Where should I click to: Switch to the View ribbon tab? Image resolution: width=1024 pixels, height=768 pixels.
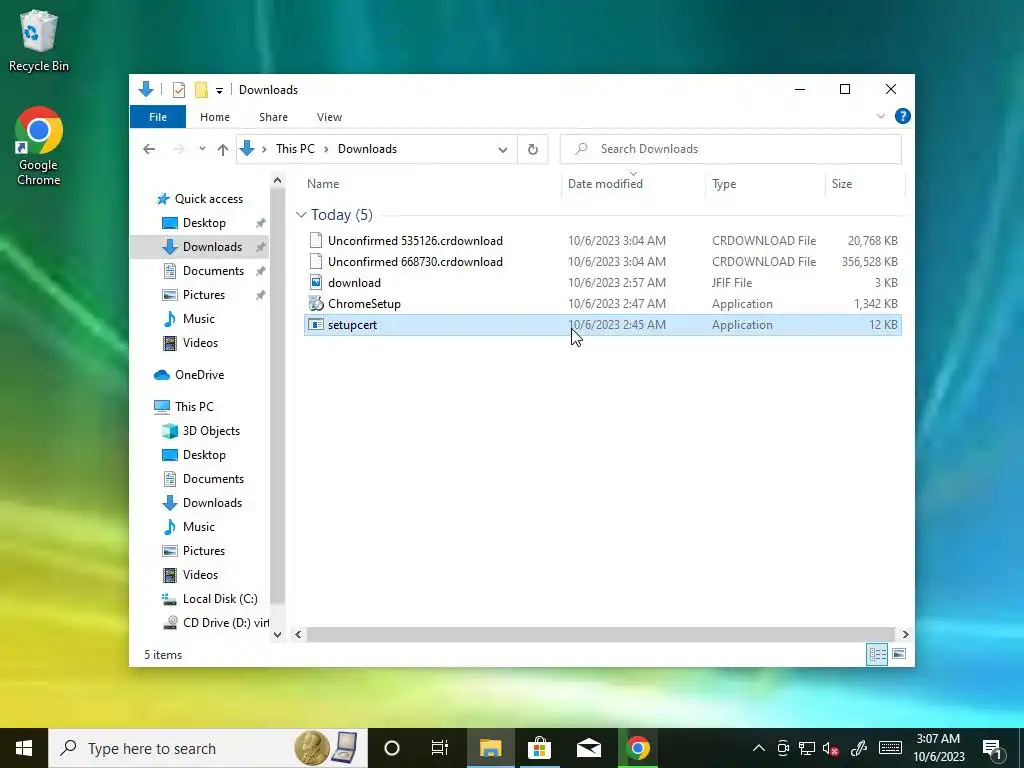[329, 117]
